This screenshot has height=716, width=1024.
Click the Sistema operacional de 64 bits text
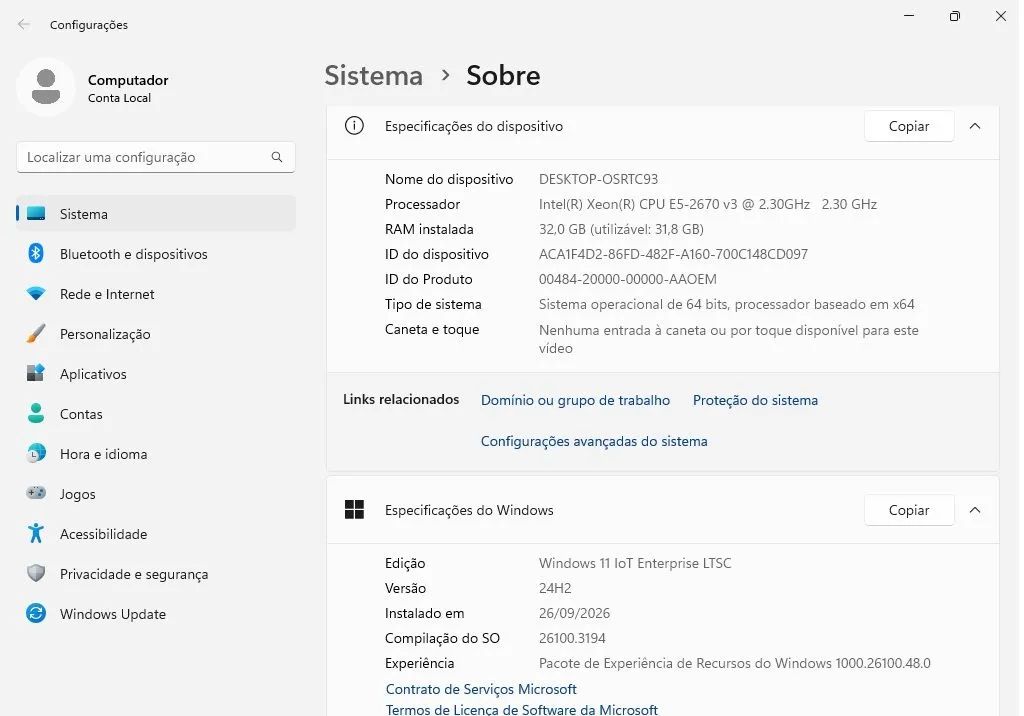tap(727, 304)
